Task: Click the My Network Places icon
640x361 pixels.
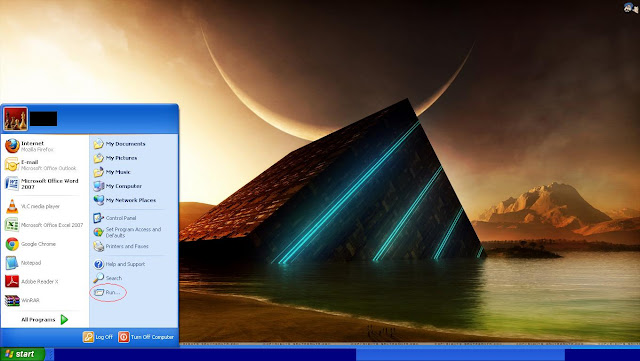Action: click(x=98, y=200)
